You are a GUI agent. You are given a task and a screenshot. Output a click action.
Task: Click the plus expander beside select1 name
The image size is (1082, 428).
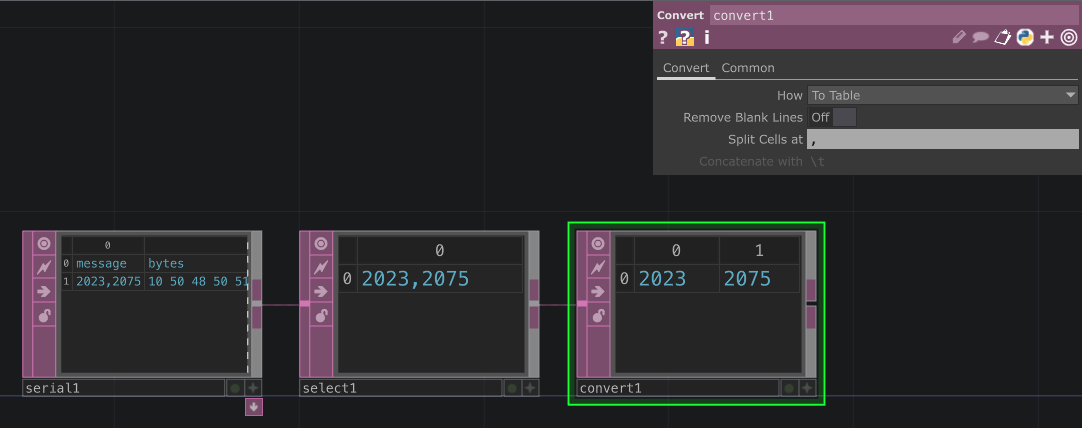(x=530, y=388)
